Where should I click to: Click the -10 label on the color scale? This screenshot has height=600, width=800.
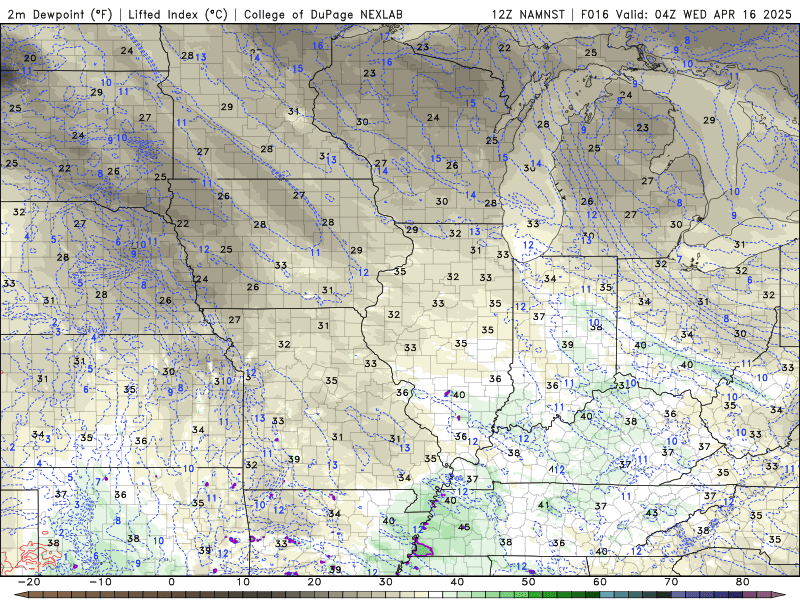tap(100, 582)
